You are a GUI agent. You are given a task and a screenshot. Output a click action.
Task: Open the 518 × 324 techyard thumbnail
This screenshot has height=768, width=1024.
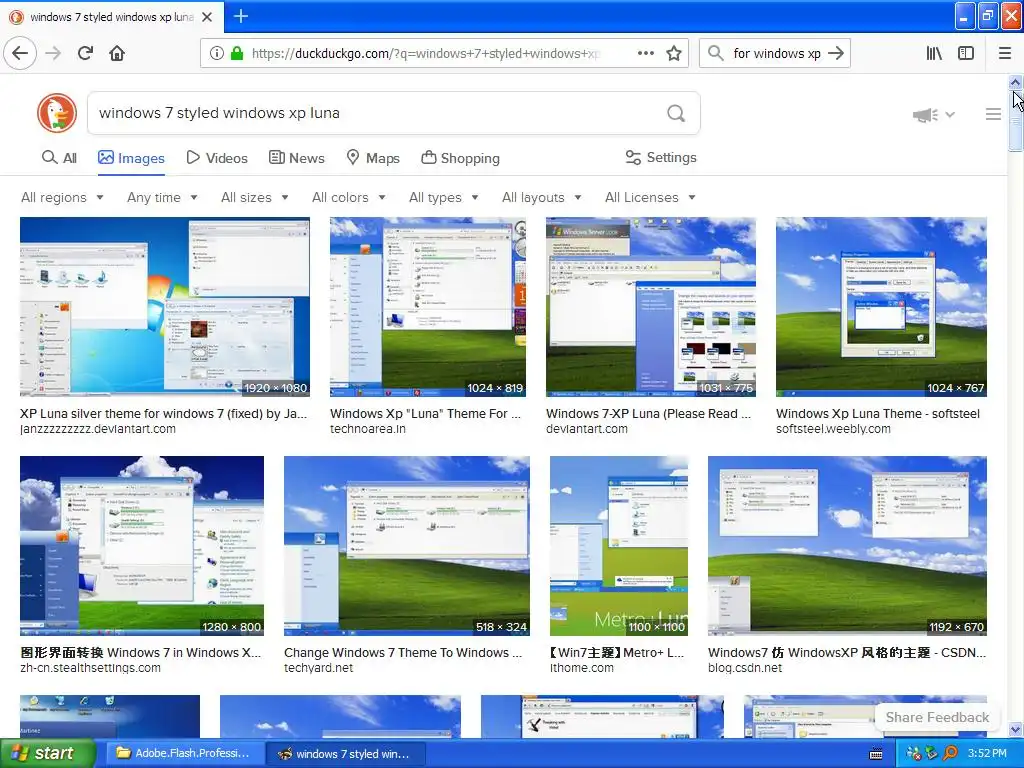[x=407, y=546]
